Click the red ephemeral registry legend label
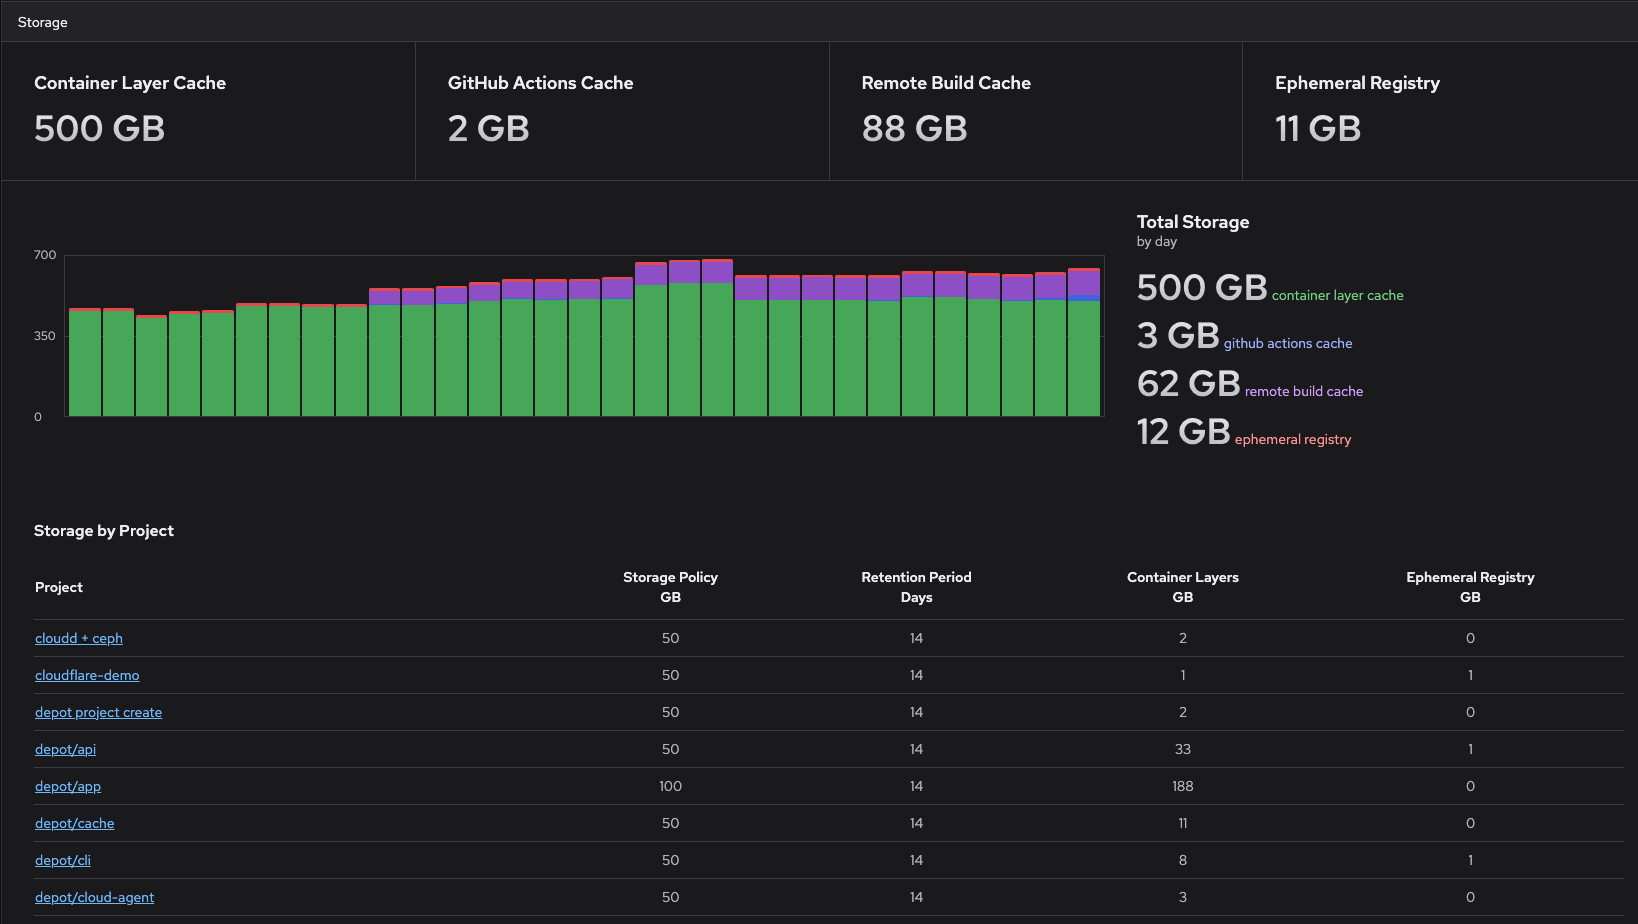1638x924 pixels. pyautogui.click(x=1292, y=439)
